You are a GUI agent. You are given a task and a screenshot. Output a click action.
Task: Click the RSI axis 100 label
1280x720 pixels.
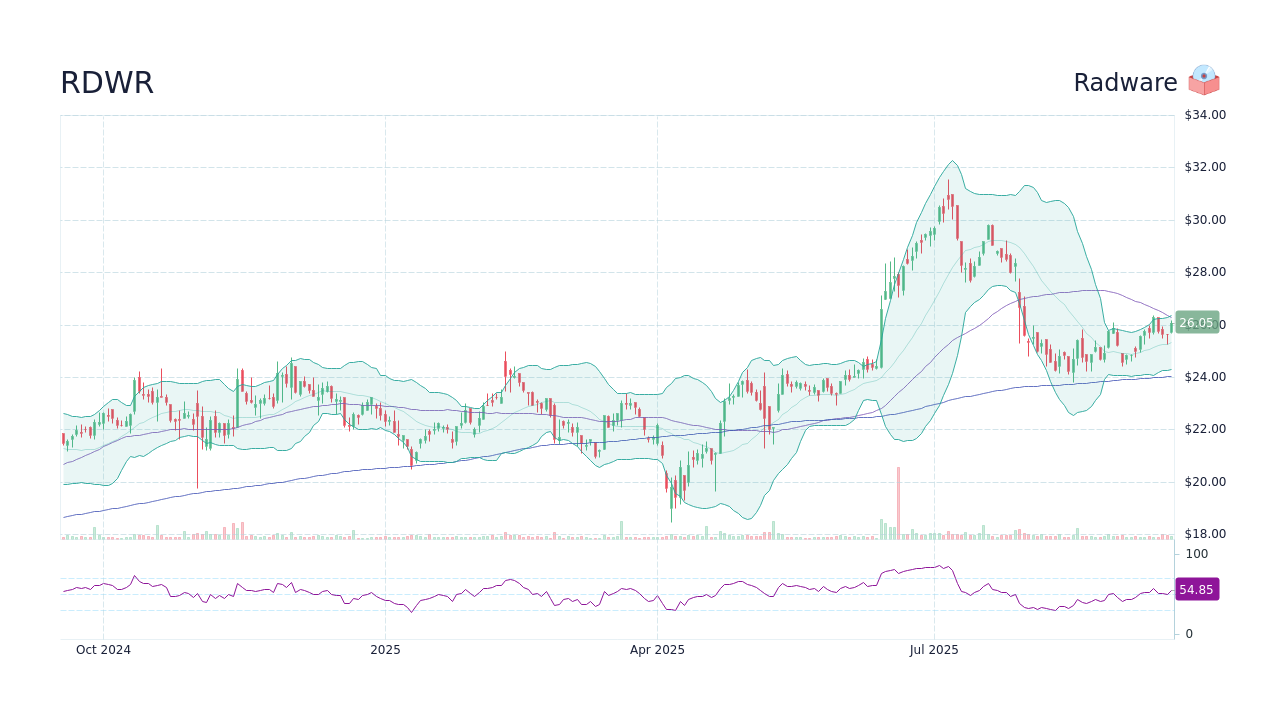click(x=1197, y=554)
